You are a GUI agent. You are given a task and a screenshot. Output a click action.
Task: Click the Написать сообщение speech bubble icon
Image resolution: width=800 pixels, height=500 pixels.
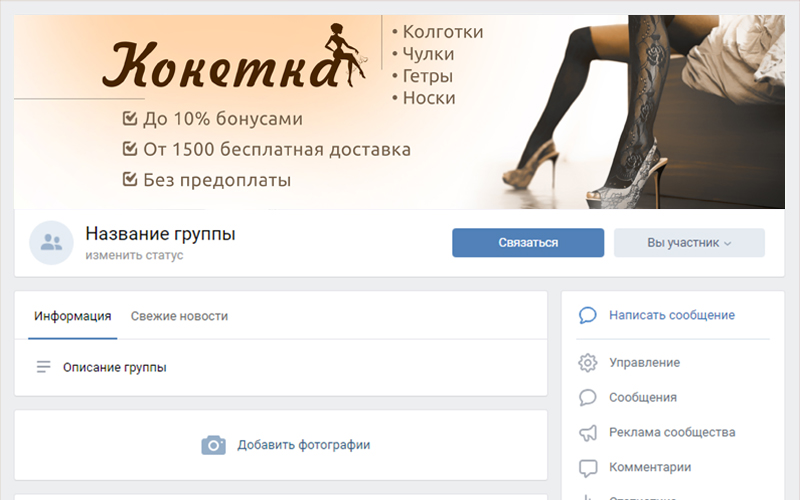(x=587, y=315)
